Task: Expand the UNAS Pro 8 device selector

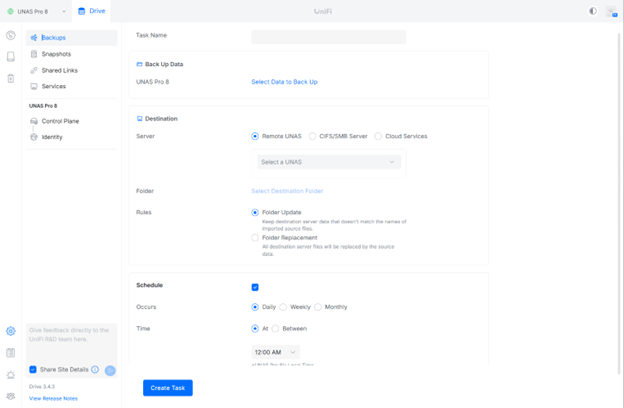Action: (x=36, y=12)
